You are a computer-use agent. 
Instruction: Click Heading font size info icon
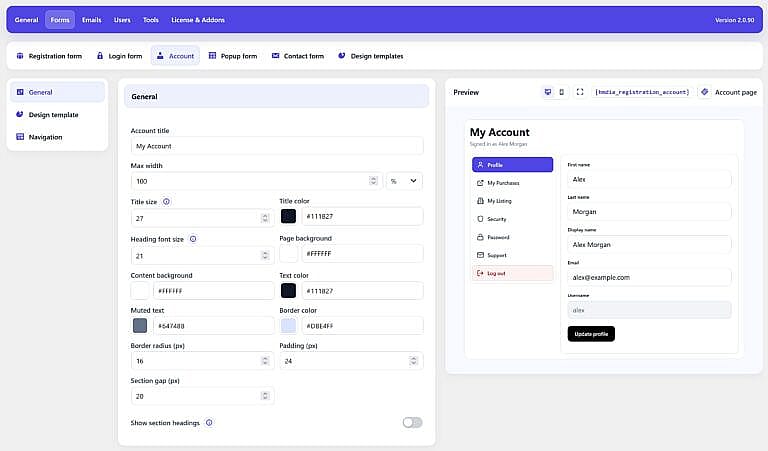(x=193, y=239)
